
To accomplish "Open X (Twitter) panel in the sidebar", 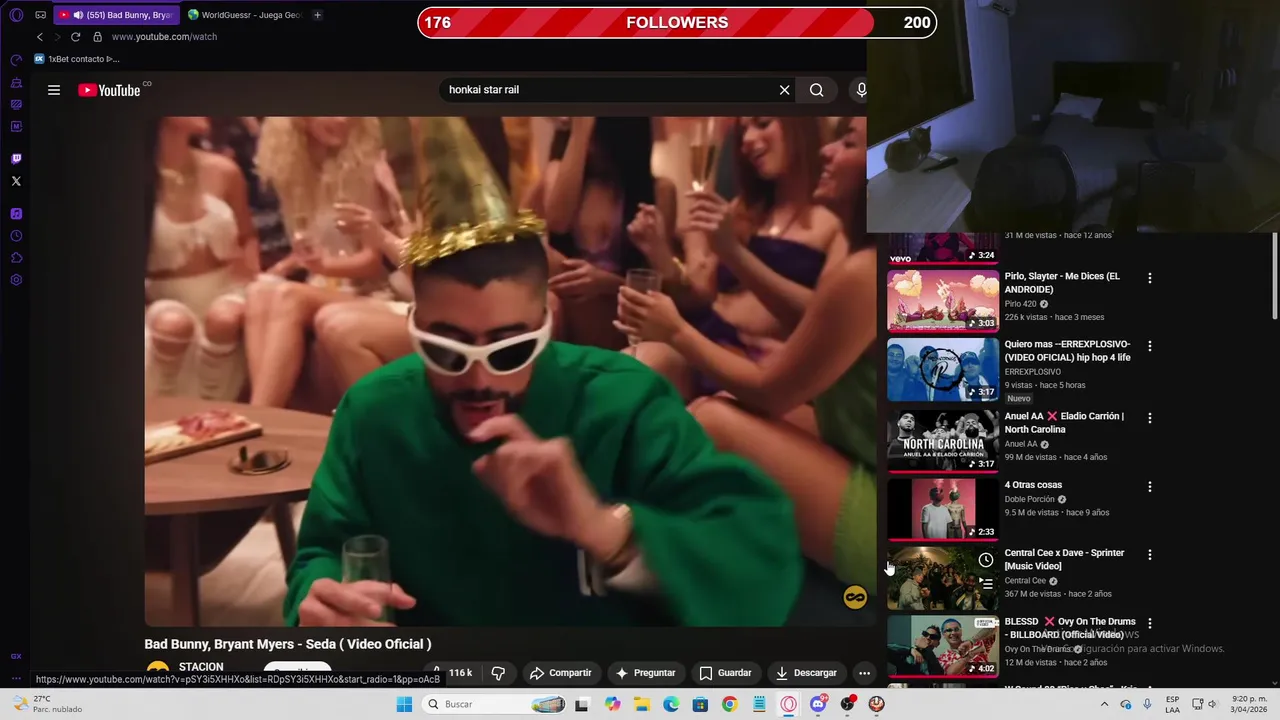I will (x=16, y=181).
